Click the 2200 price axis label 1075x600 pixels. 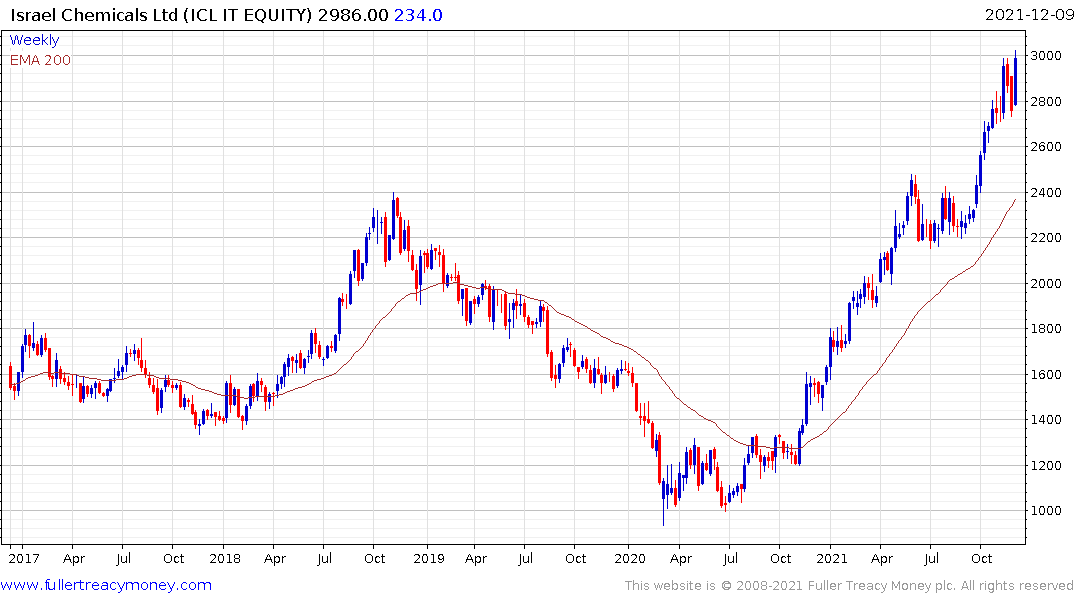click(1046, 238)
